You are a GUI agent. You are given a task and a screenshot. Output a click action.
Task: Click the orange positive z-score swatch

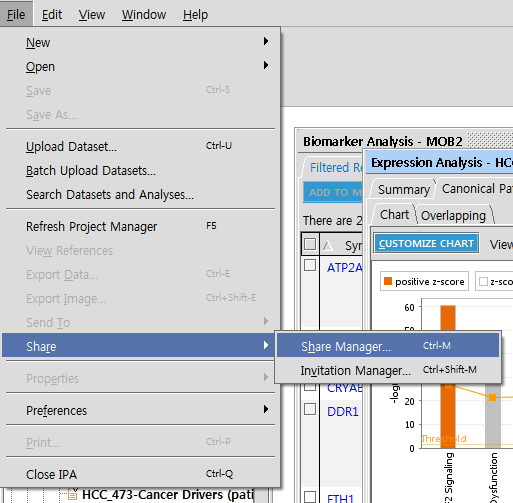(388, 281)
